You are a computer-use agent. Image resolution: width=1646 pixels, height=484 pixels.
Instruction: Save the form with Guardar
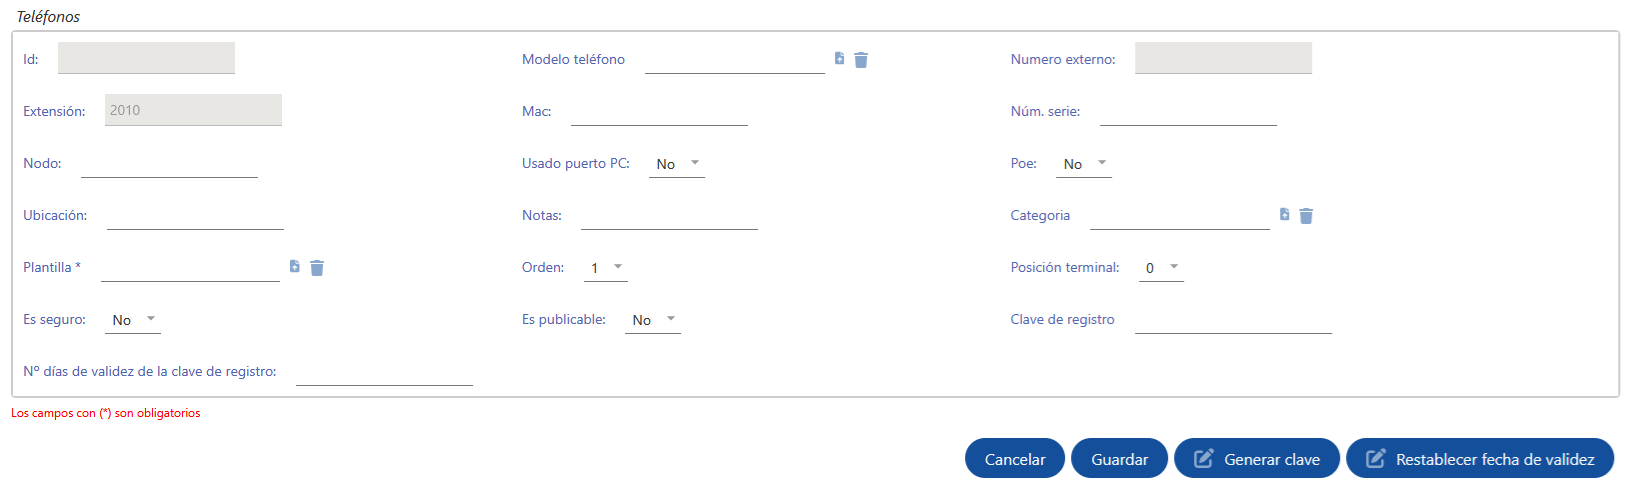(x=1119, y=459)
